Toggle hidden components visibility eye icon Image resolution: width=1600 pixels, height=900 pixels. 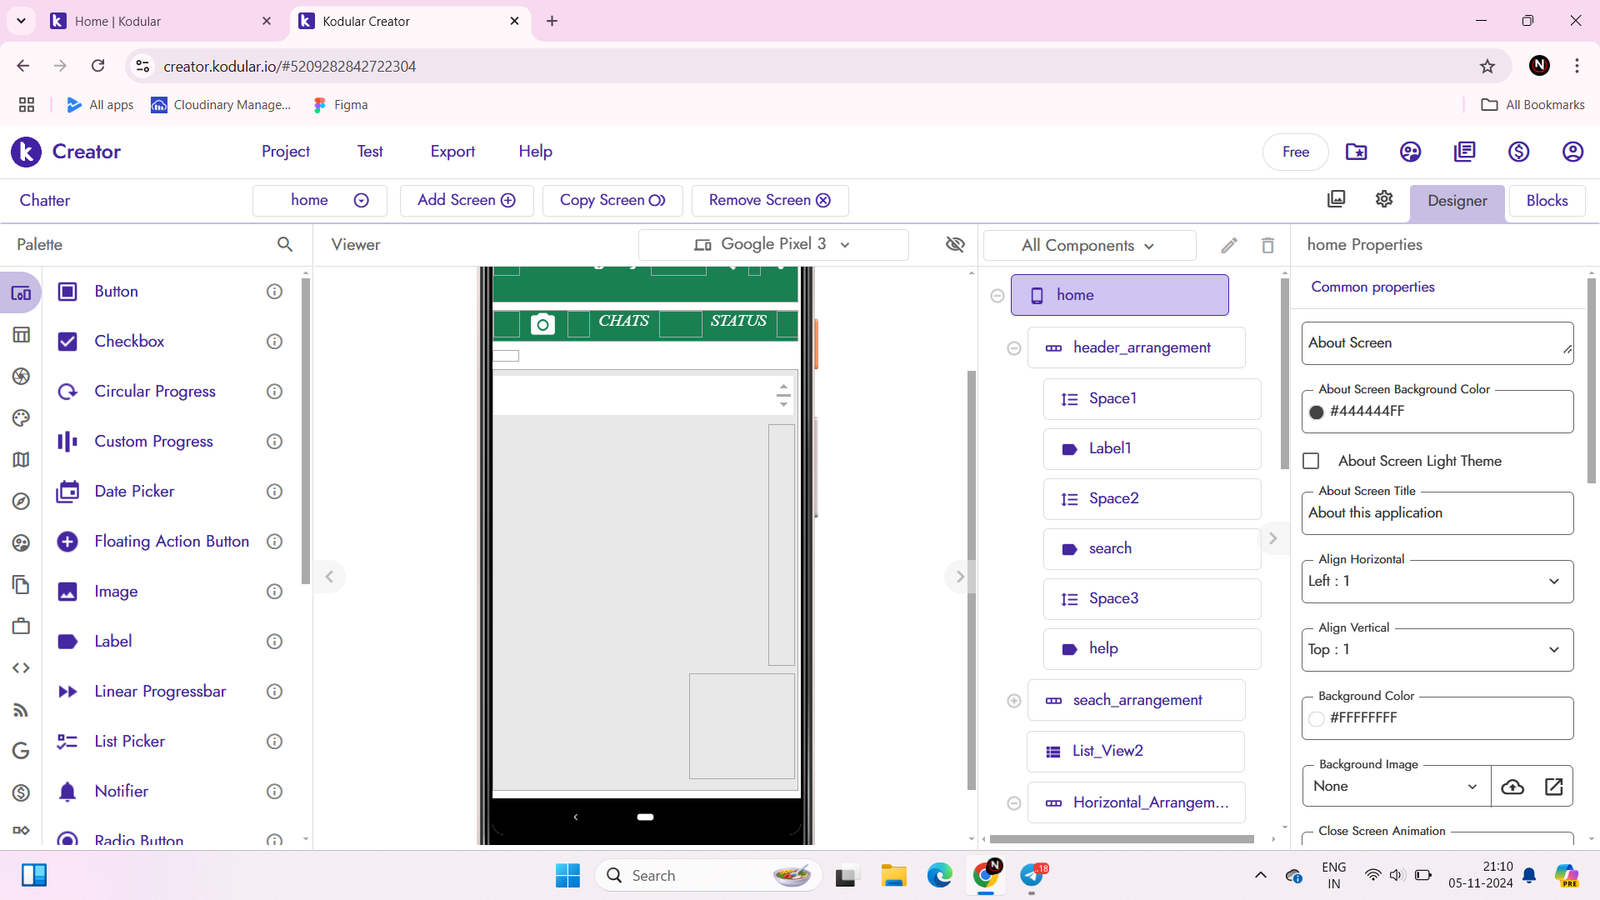pos(955,244)
